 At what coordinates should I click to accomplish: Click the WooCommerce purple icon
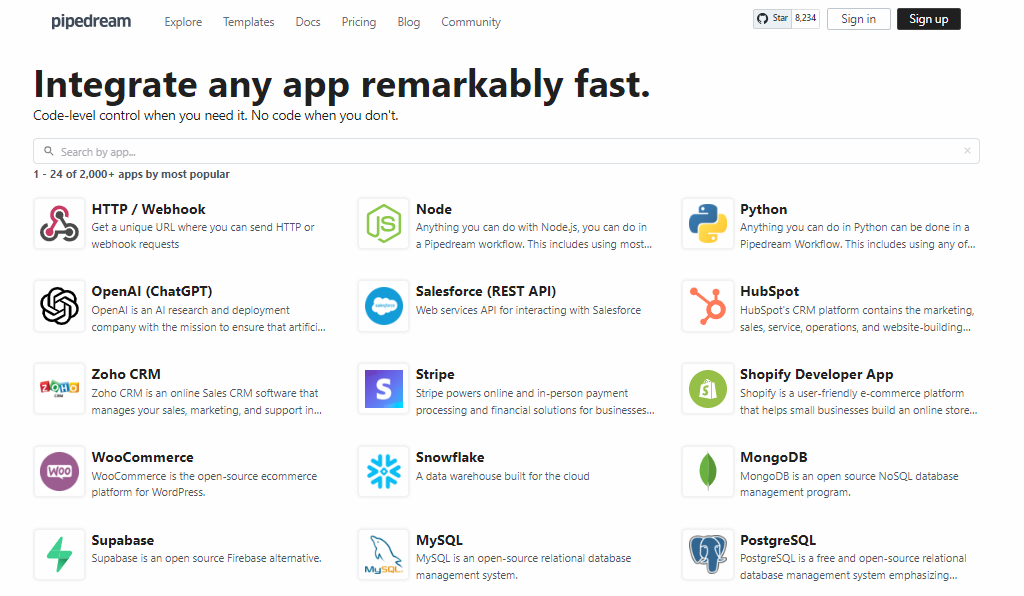[x=59, y=471]
